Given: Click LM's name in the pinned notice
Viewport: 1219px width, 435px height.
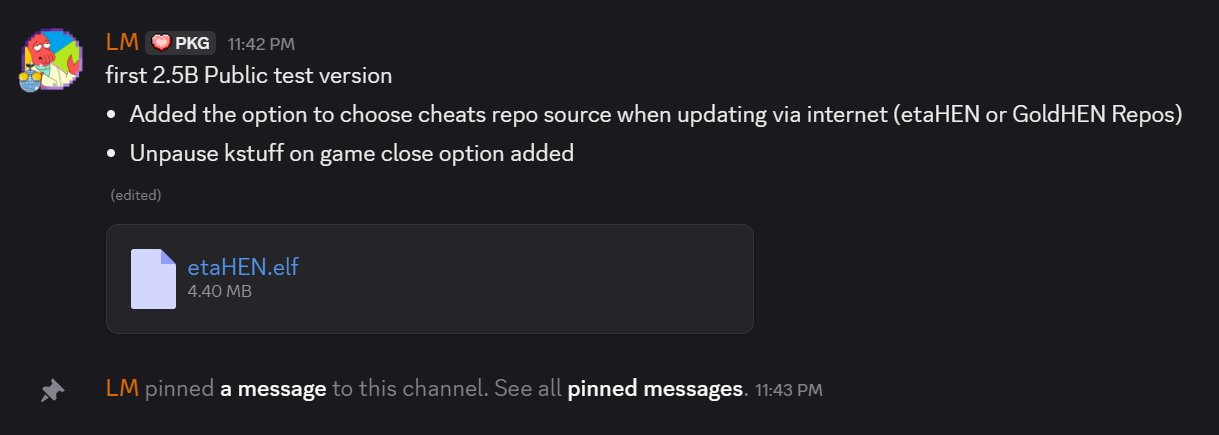Looking at the screenshot, I should click(121, 388).
